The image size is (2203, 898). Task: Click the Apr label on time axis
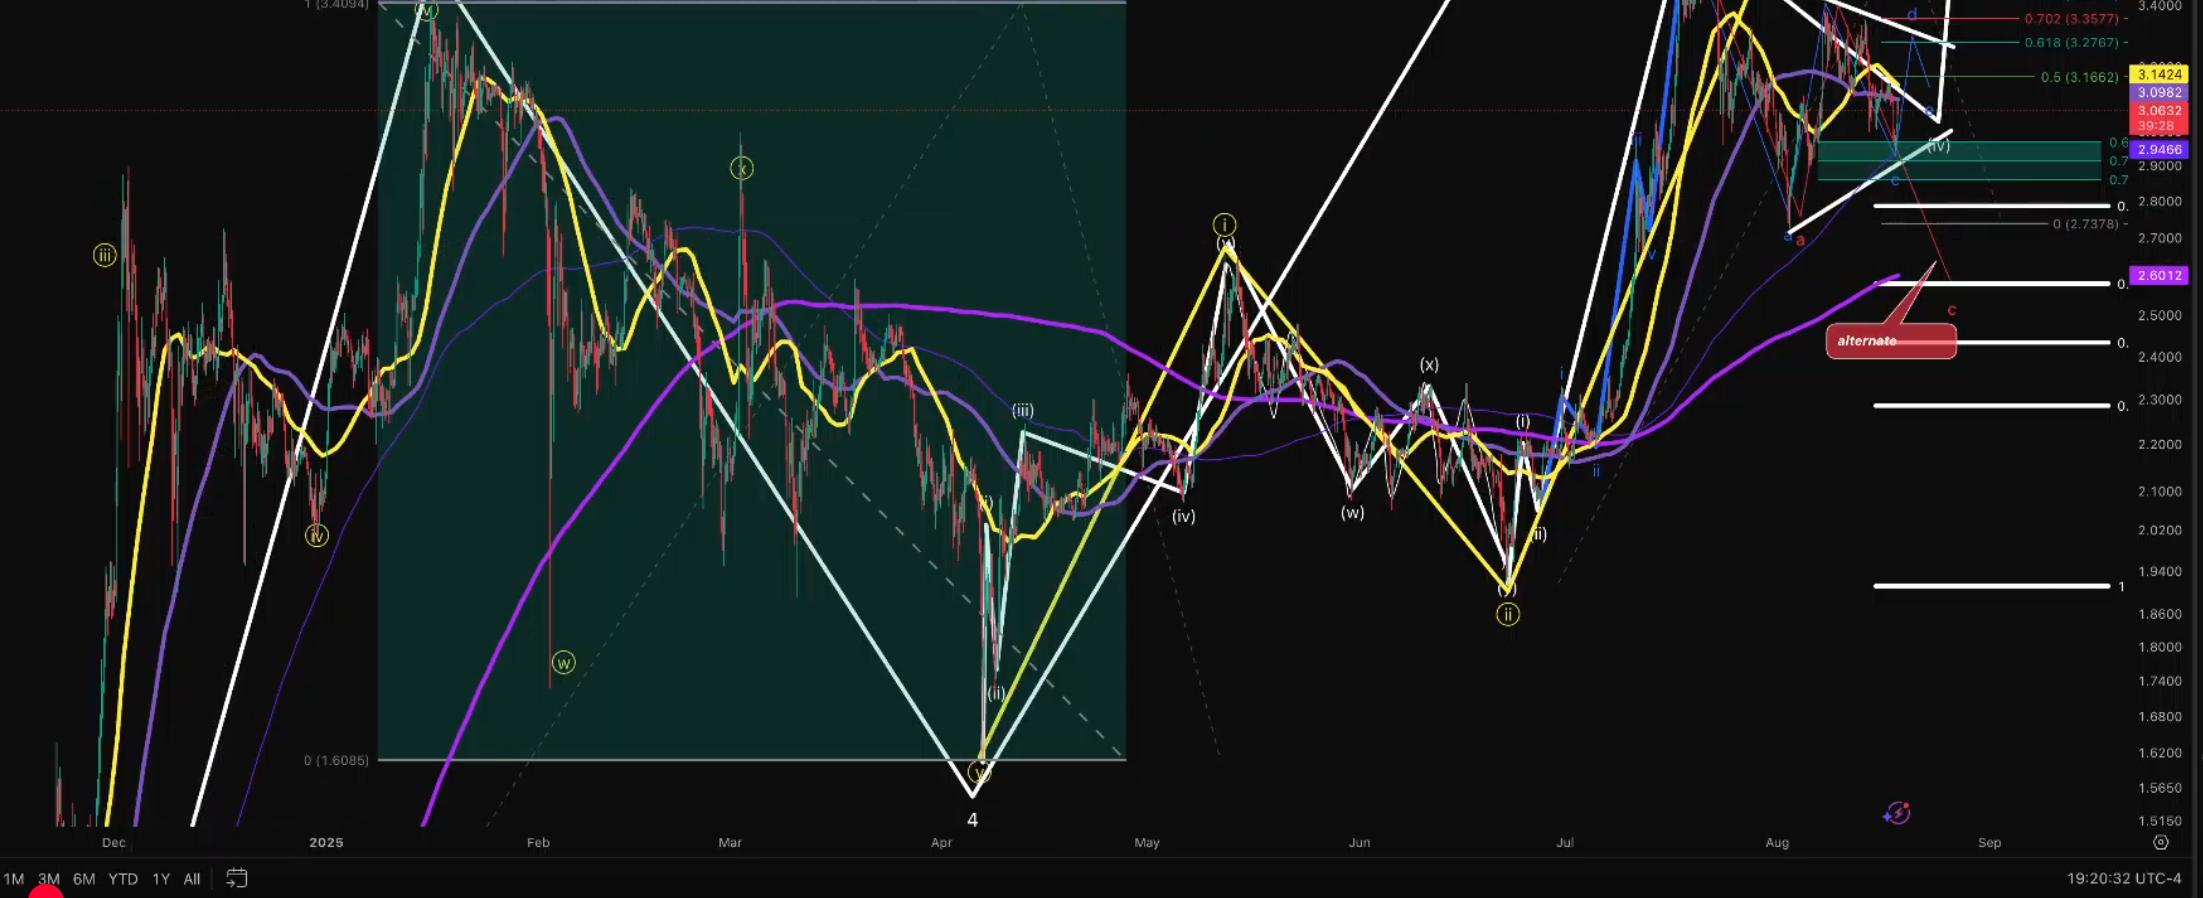tap(941, 843)
